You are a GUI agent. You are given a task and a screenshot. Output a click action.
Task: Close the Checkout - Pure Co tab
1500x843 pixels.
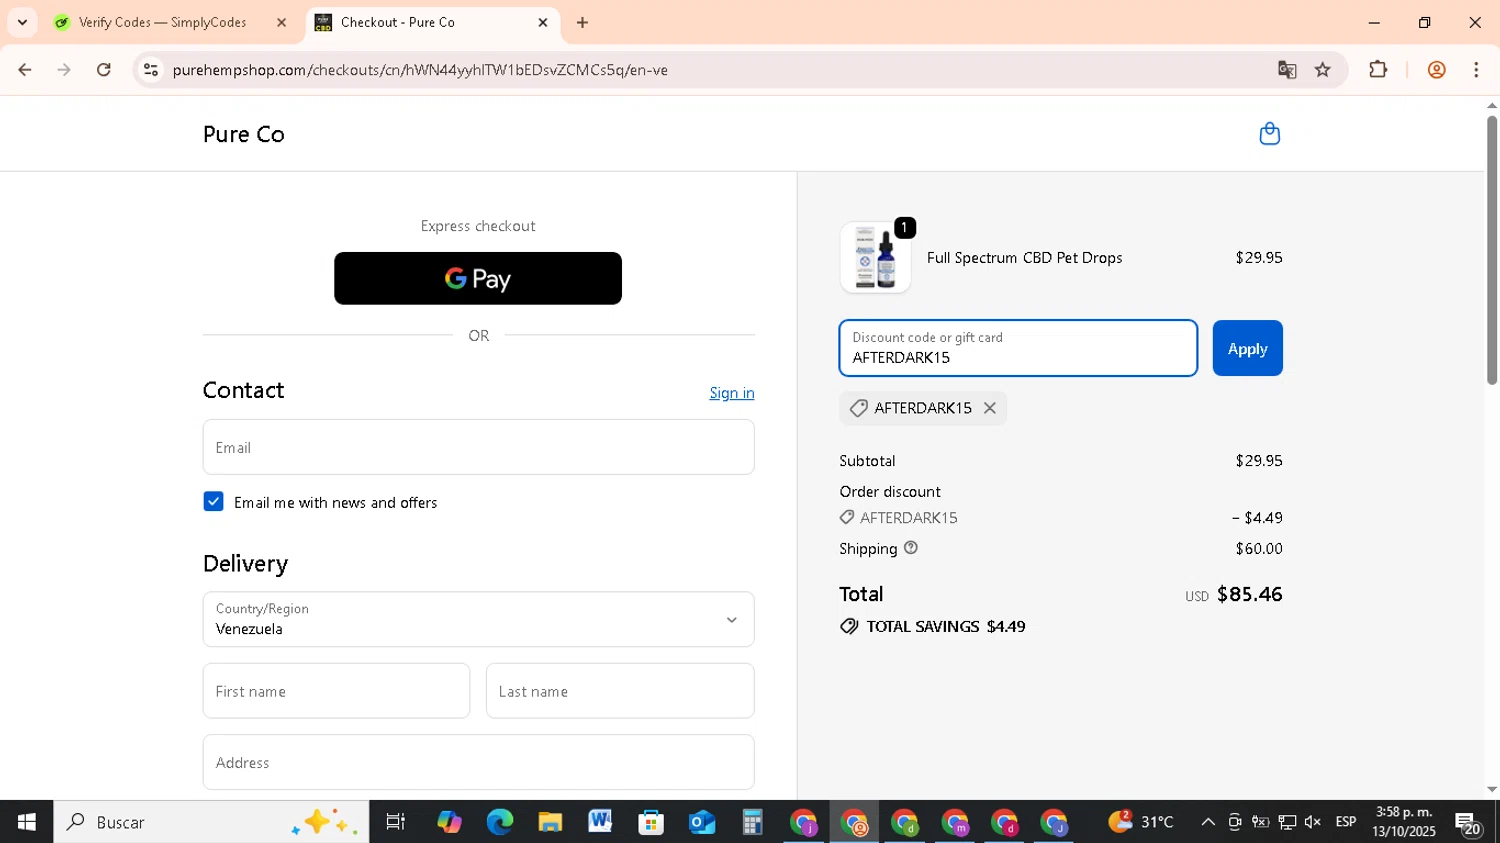543,22
